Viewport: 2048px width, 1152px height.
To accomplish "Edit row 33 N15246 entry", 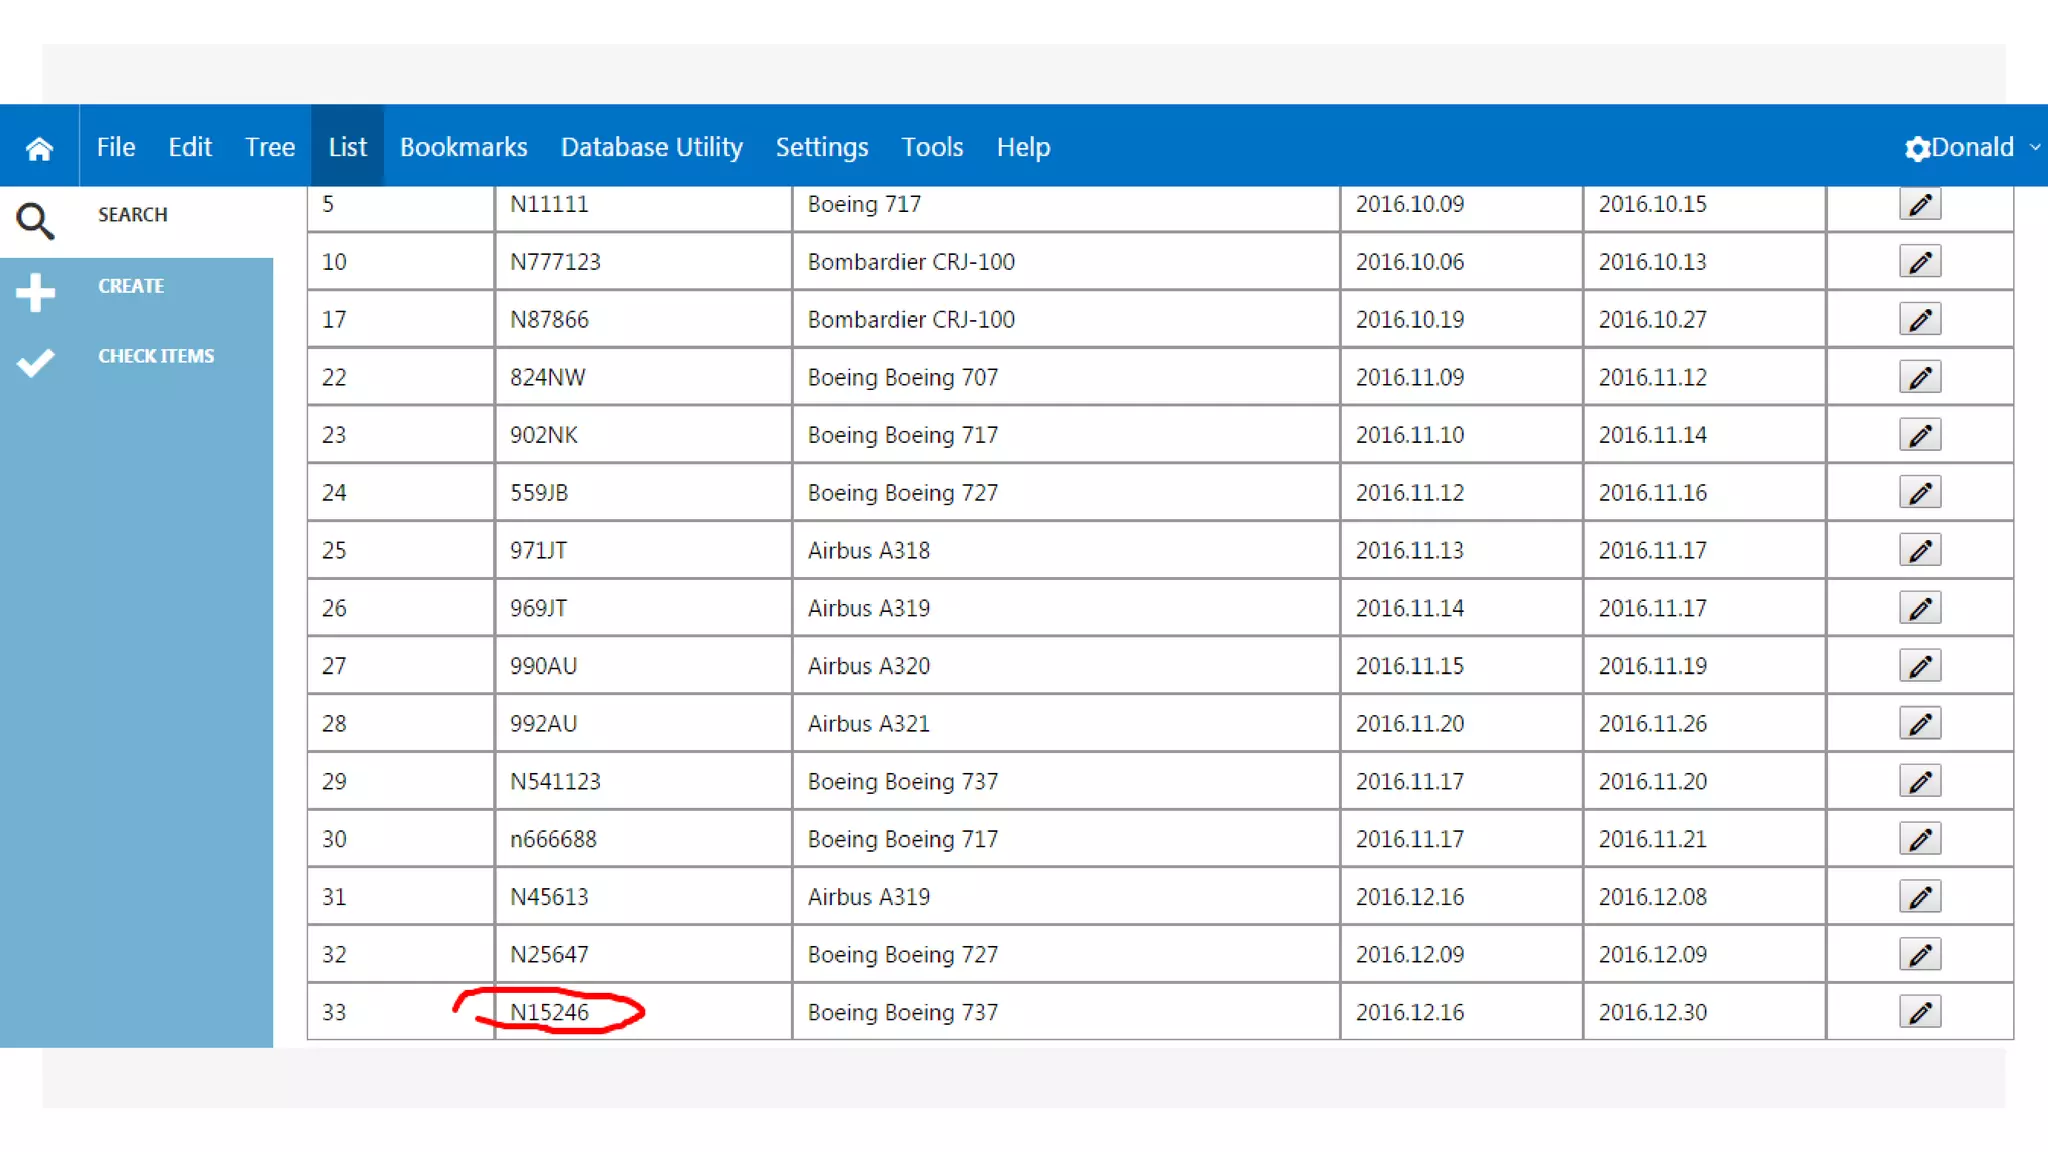I will point(1919,1012).
